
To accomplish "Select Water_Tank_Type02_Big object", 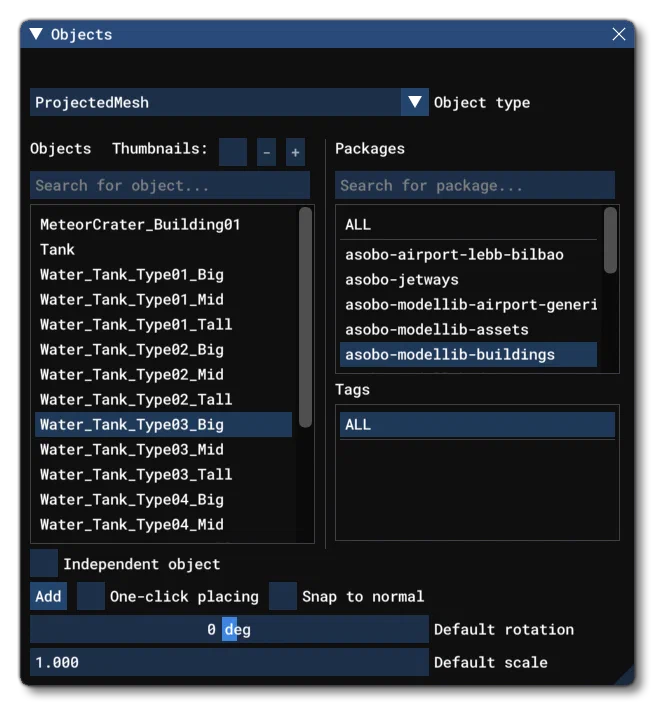I will click(x=163, y=349).
